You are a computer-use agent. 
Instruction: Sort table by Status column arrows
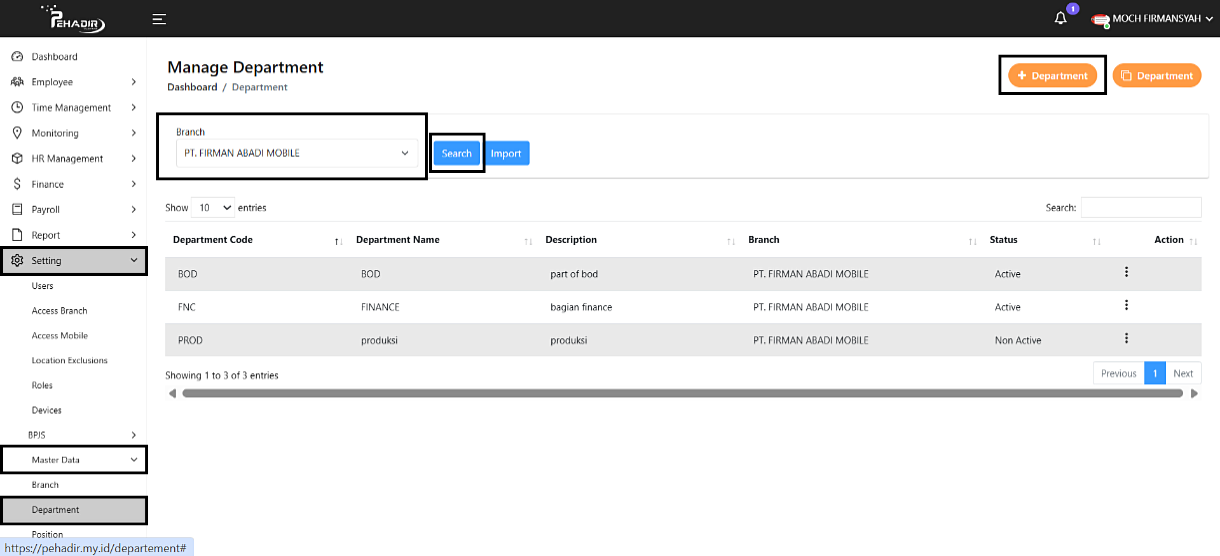1096,241
